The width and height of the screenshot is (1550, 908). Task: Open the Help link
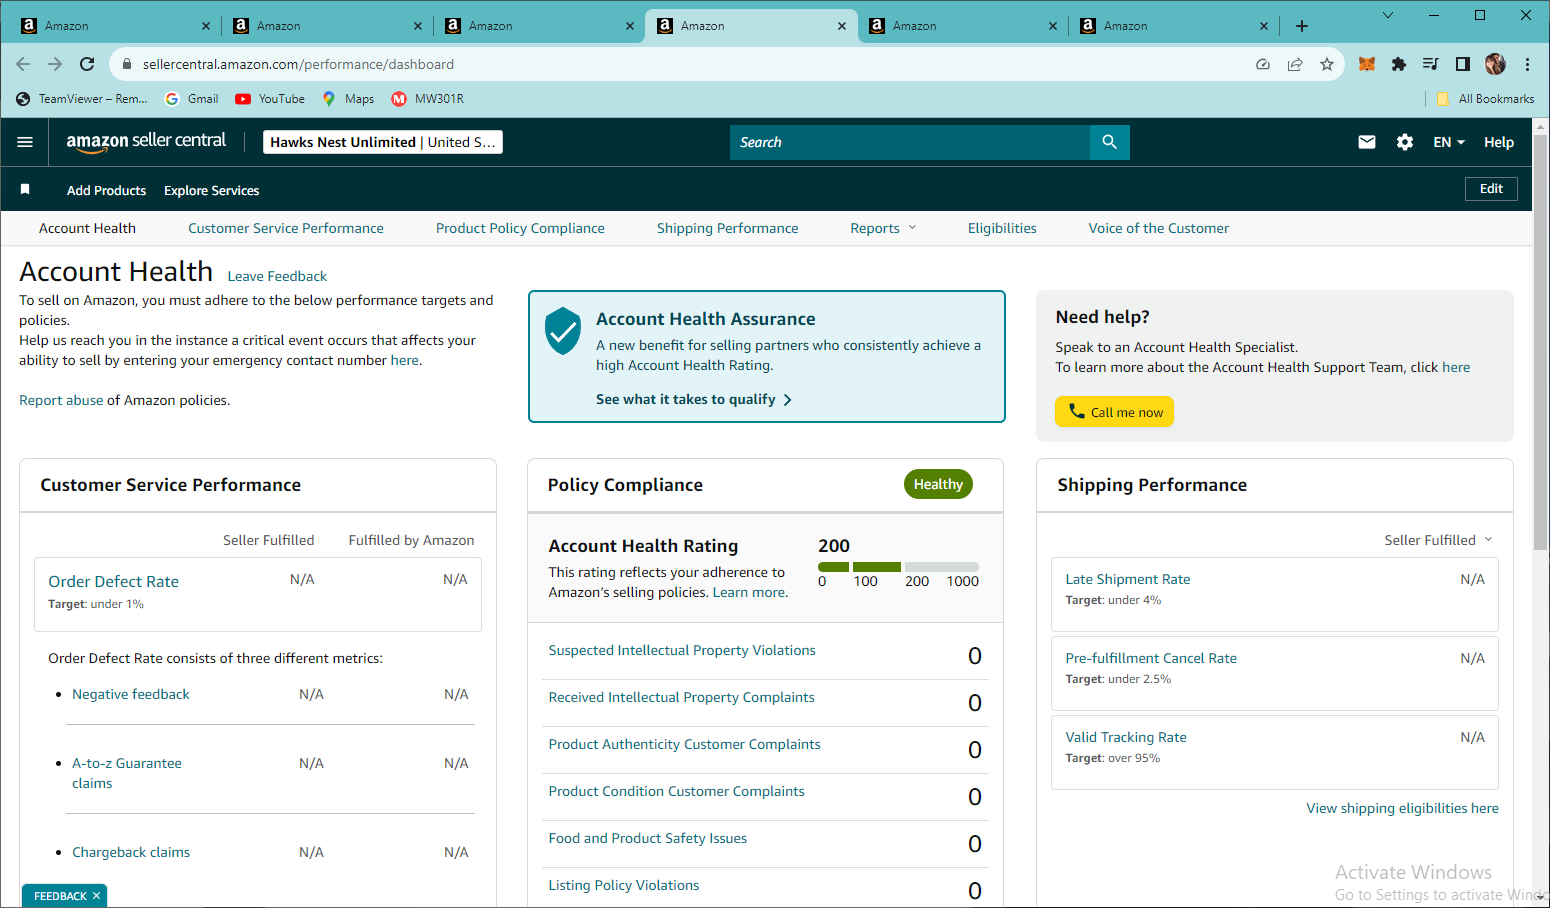pos(1498,142)
